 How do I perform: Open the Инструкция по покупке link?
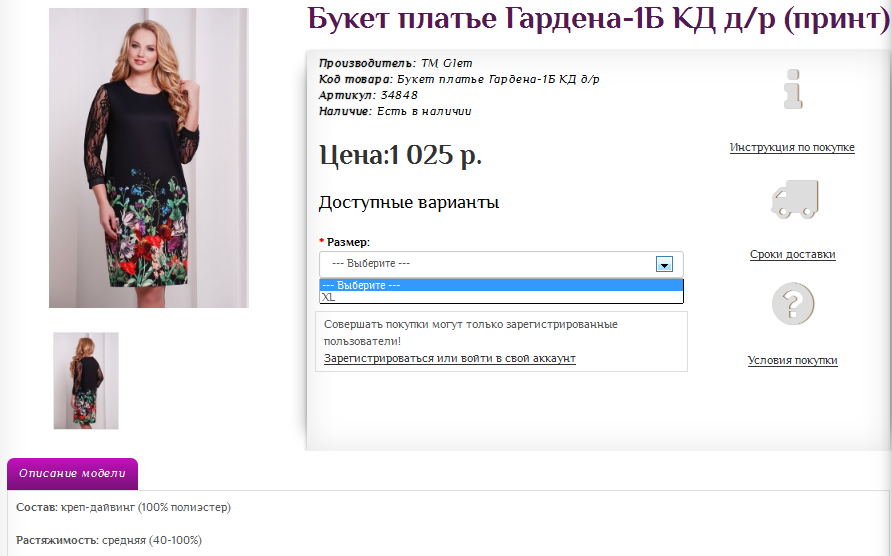tap(792, 147)
